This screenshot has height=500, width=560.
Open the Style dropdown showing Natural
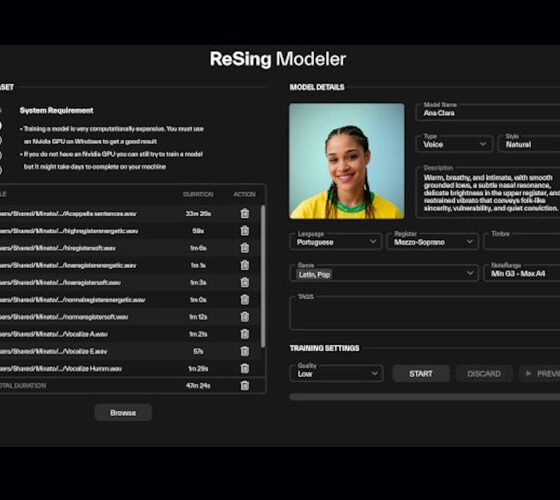tap(529, 144)
